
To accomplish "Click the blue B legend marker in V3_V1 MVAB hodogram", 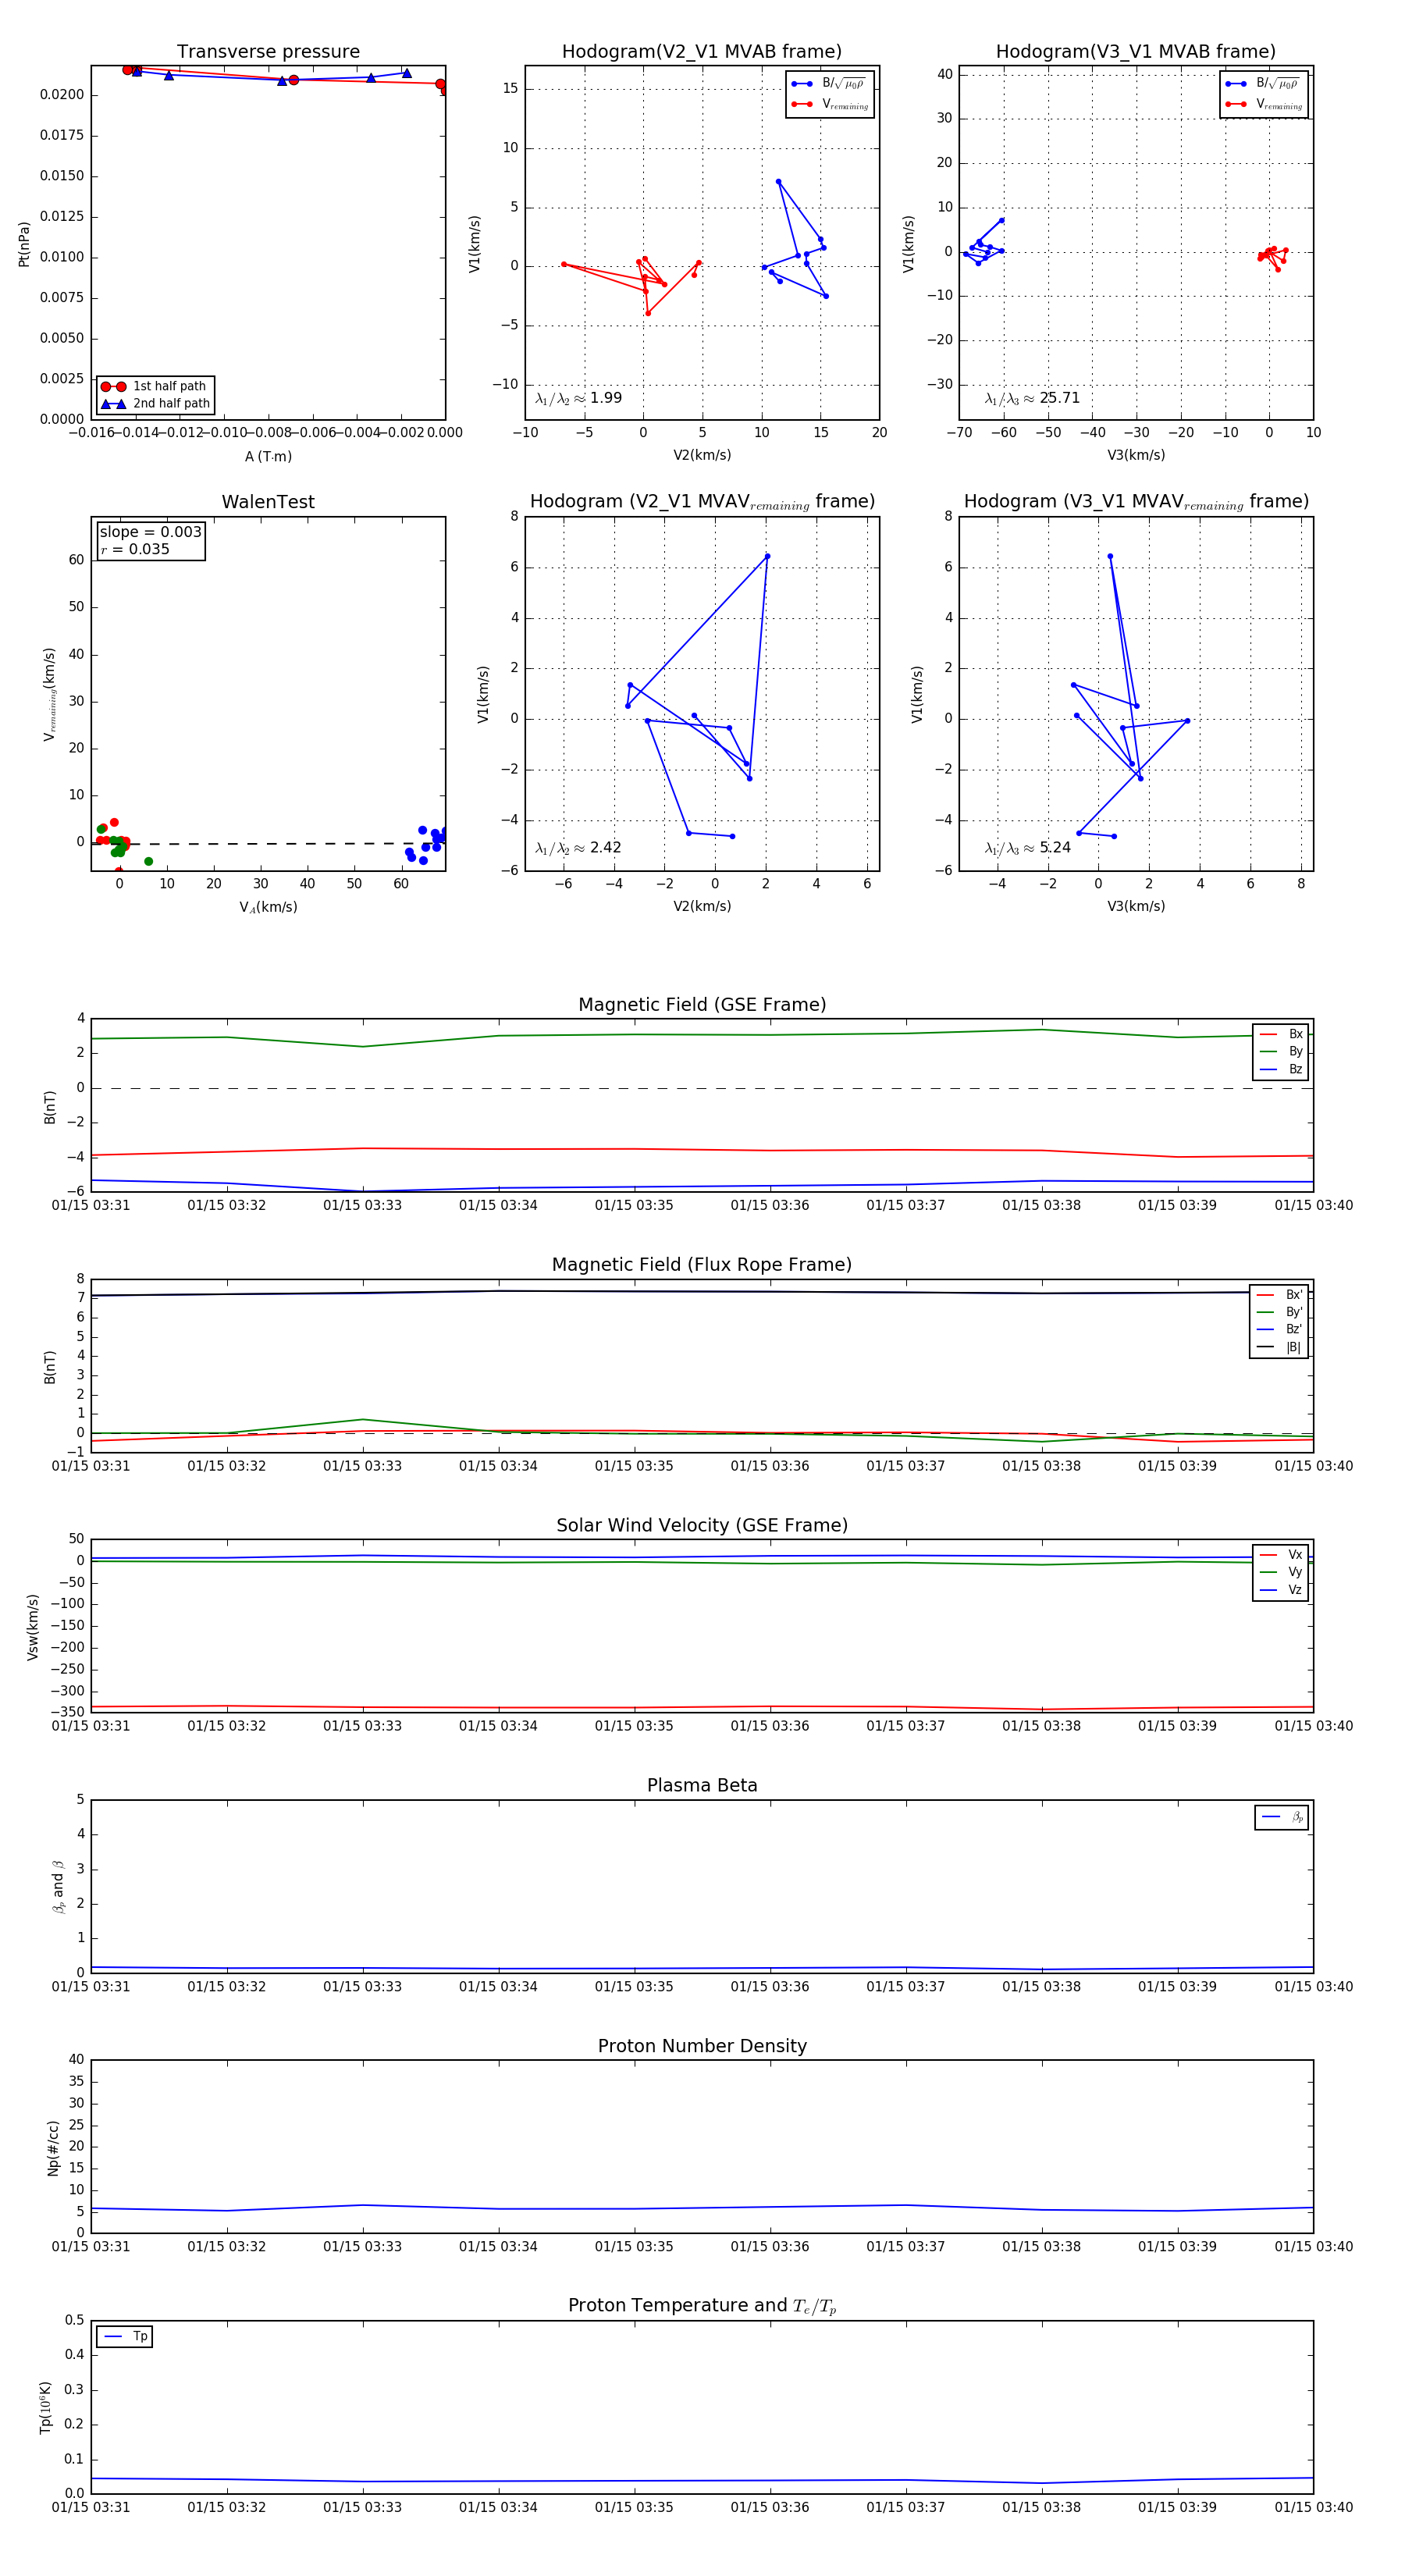I will coord(1235,84).
